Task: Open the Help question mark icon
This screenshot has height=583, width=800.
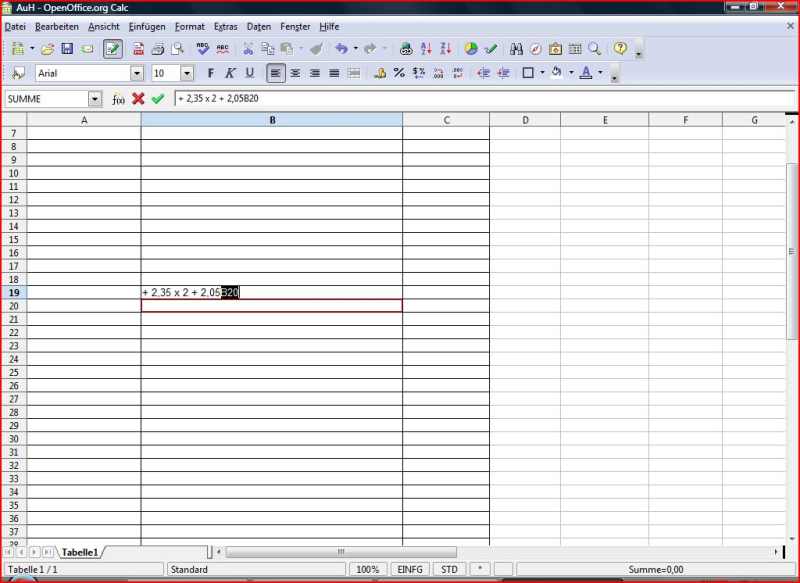Action: pos(620,48)
